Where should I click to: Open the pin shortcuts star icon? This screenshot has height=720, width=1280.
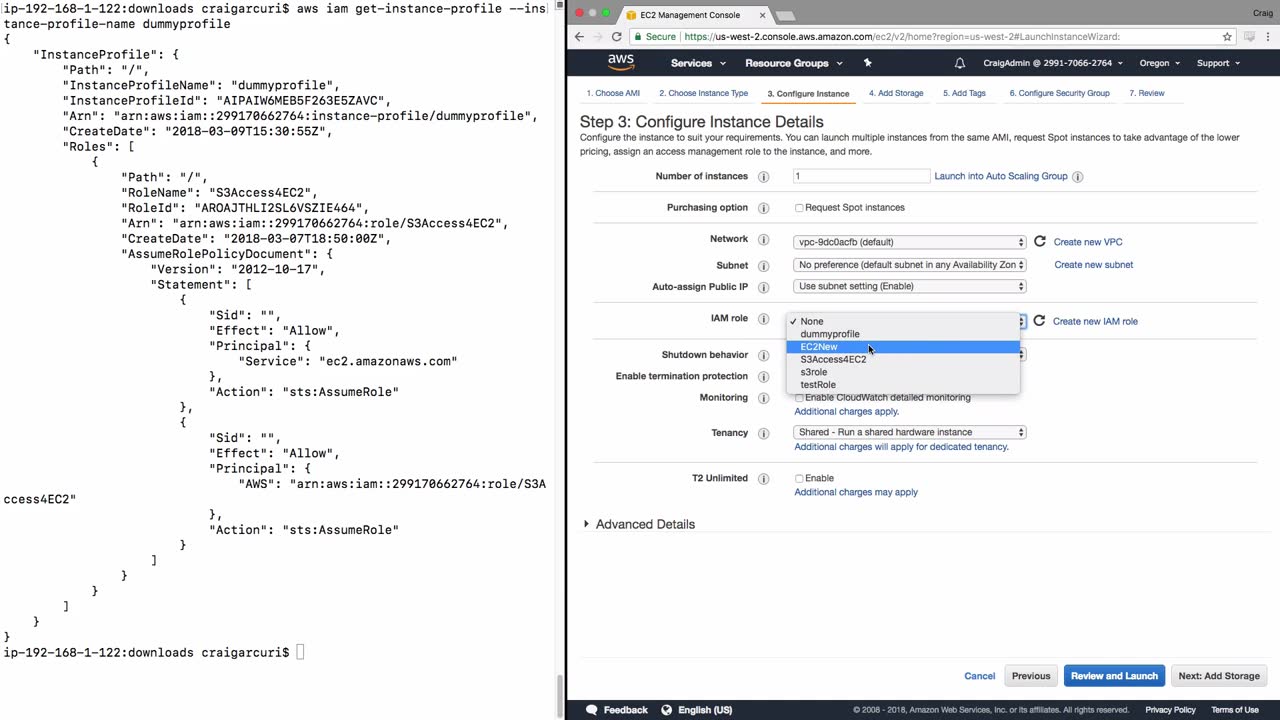(867, 63)
